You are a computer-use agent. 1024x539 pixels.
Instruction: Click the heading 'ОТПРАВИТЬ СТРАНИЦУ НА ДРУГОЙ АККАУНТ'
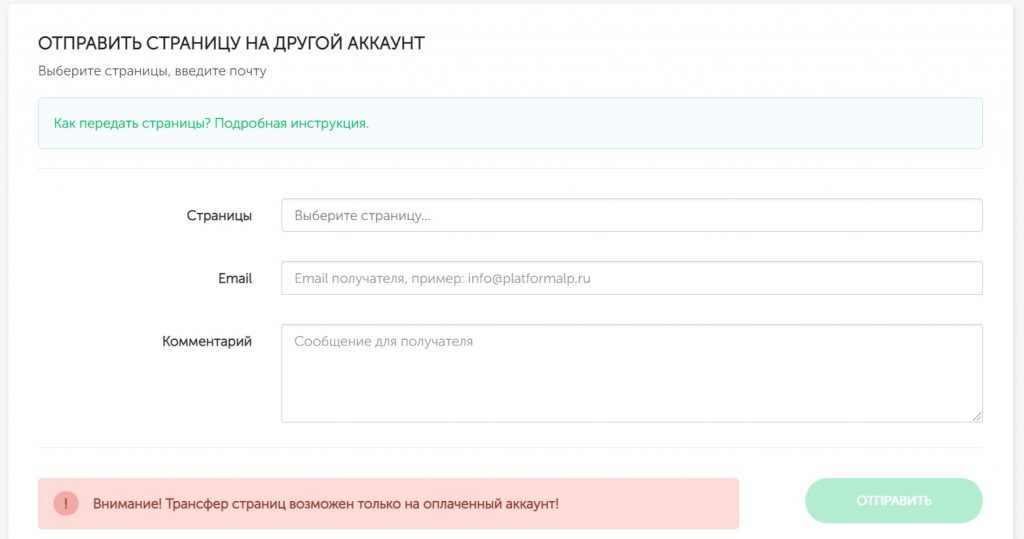tap(231, 43)
